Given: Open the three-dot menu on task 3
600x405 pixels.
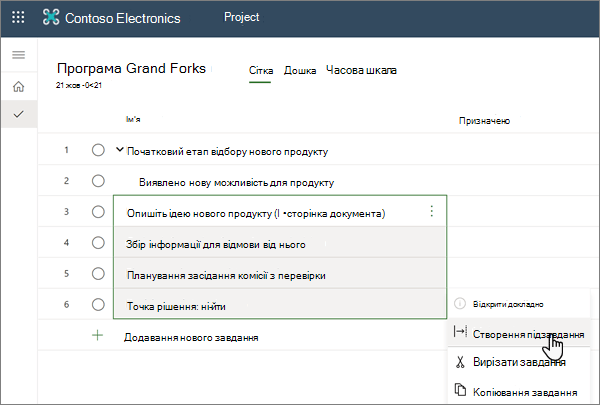Looking at the screenshot, I should coord(432,211).
